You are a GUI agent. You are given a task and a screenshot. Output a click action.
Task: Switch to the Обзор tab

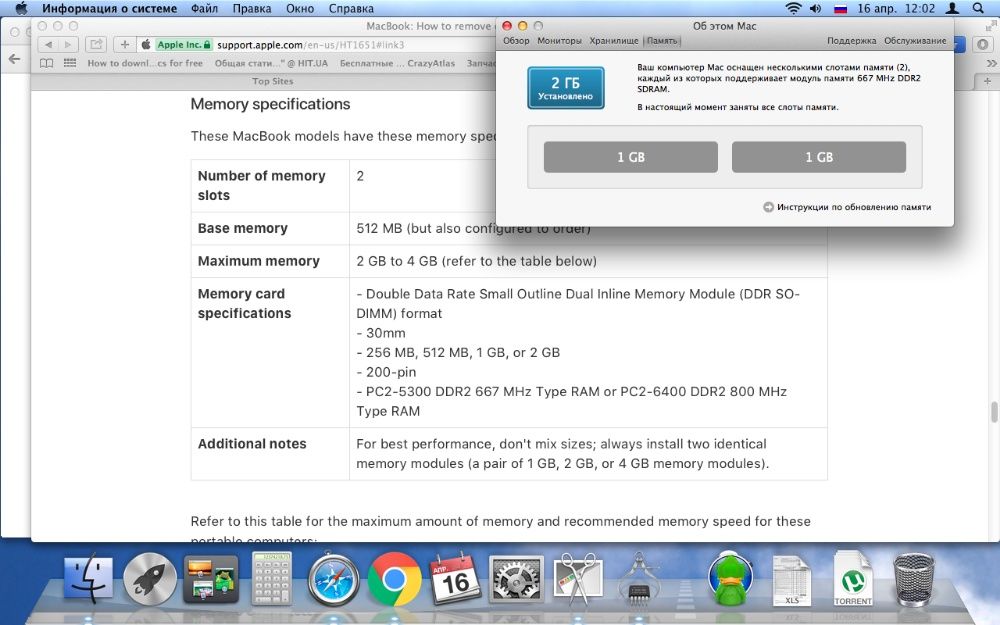516,41
